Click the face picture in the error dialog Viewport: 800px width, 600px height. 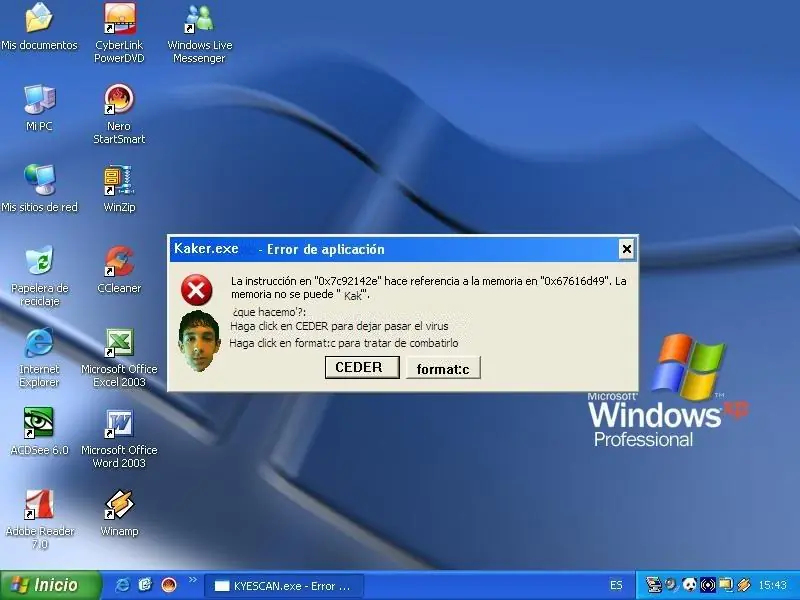tap(199, 340)
